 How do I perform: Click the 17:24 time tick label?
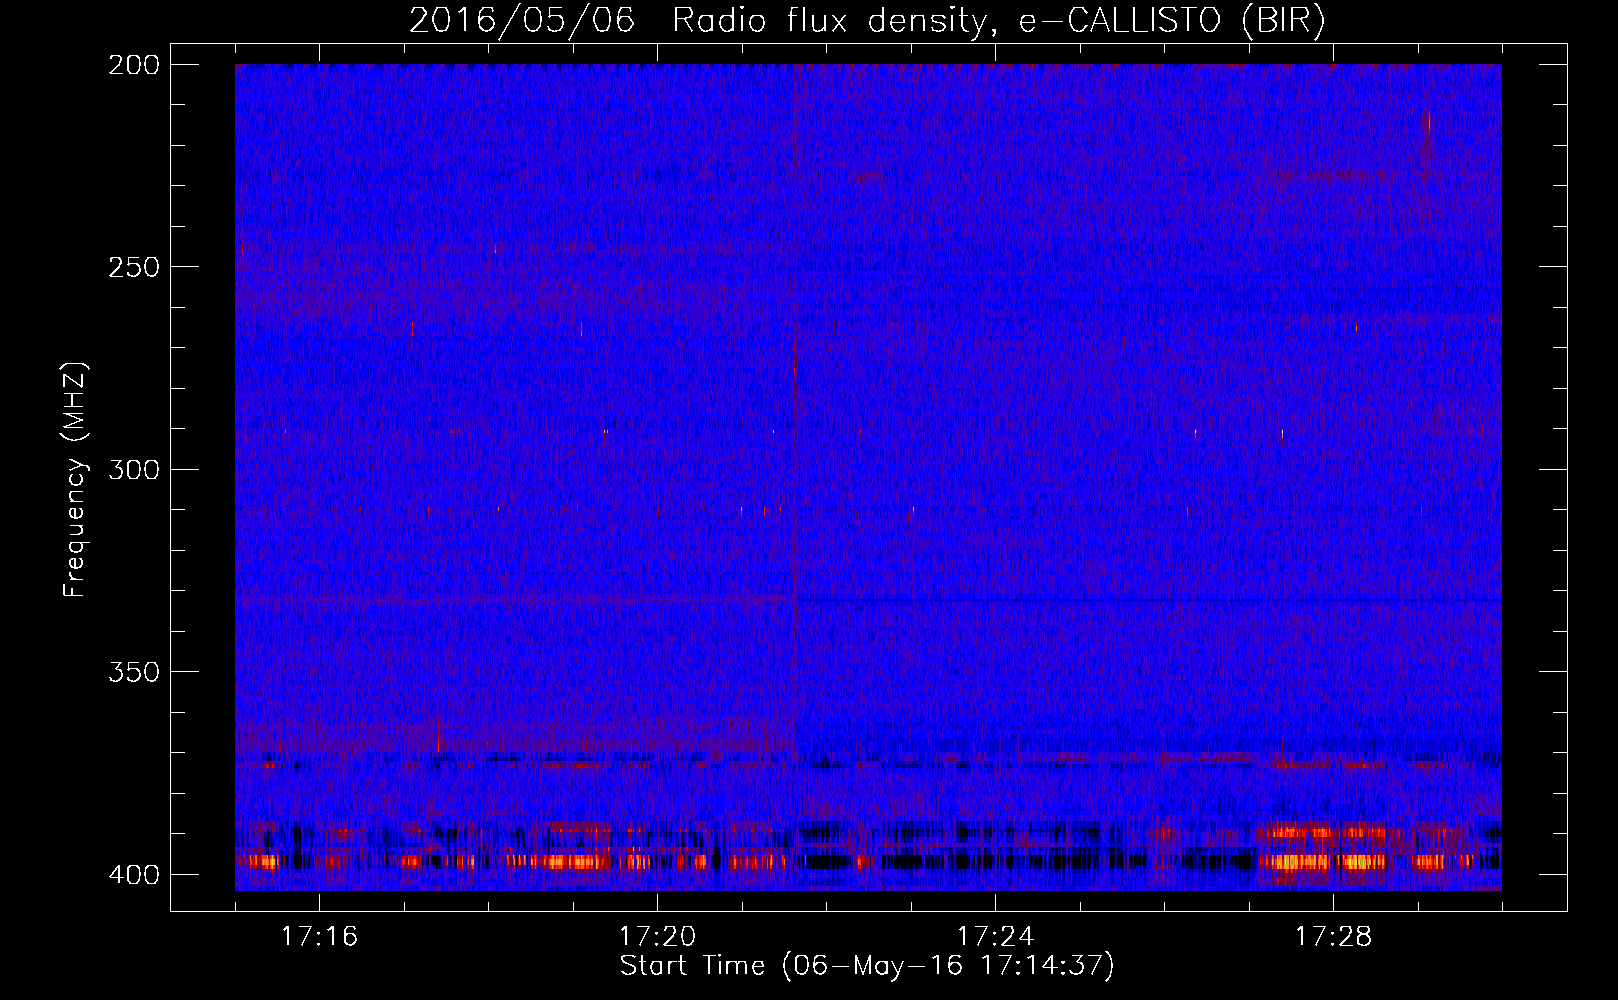[995, 937]
